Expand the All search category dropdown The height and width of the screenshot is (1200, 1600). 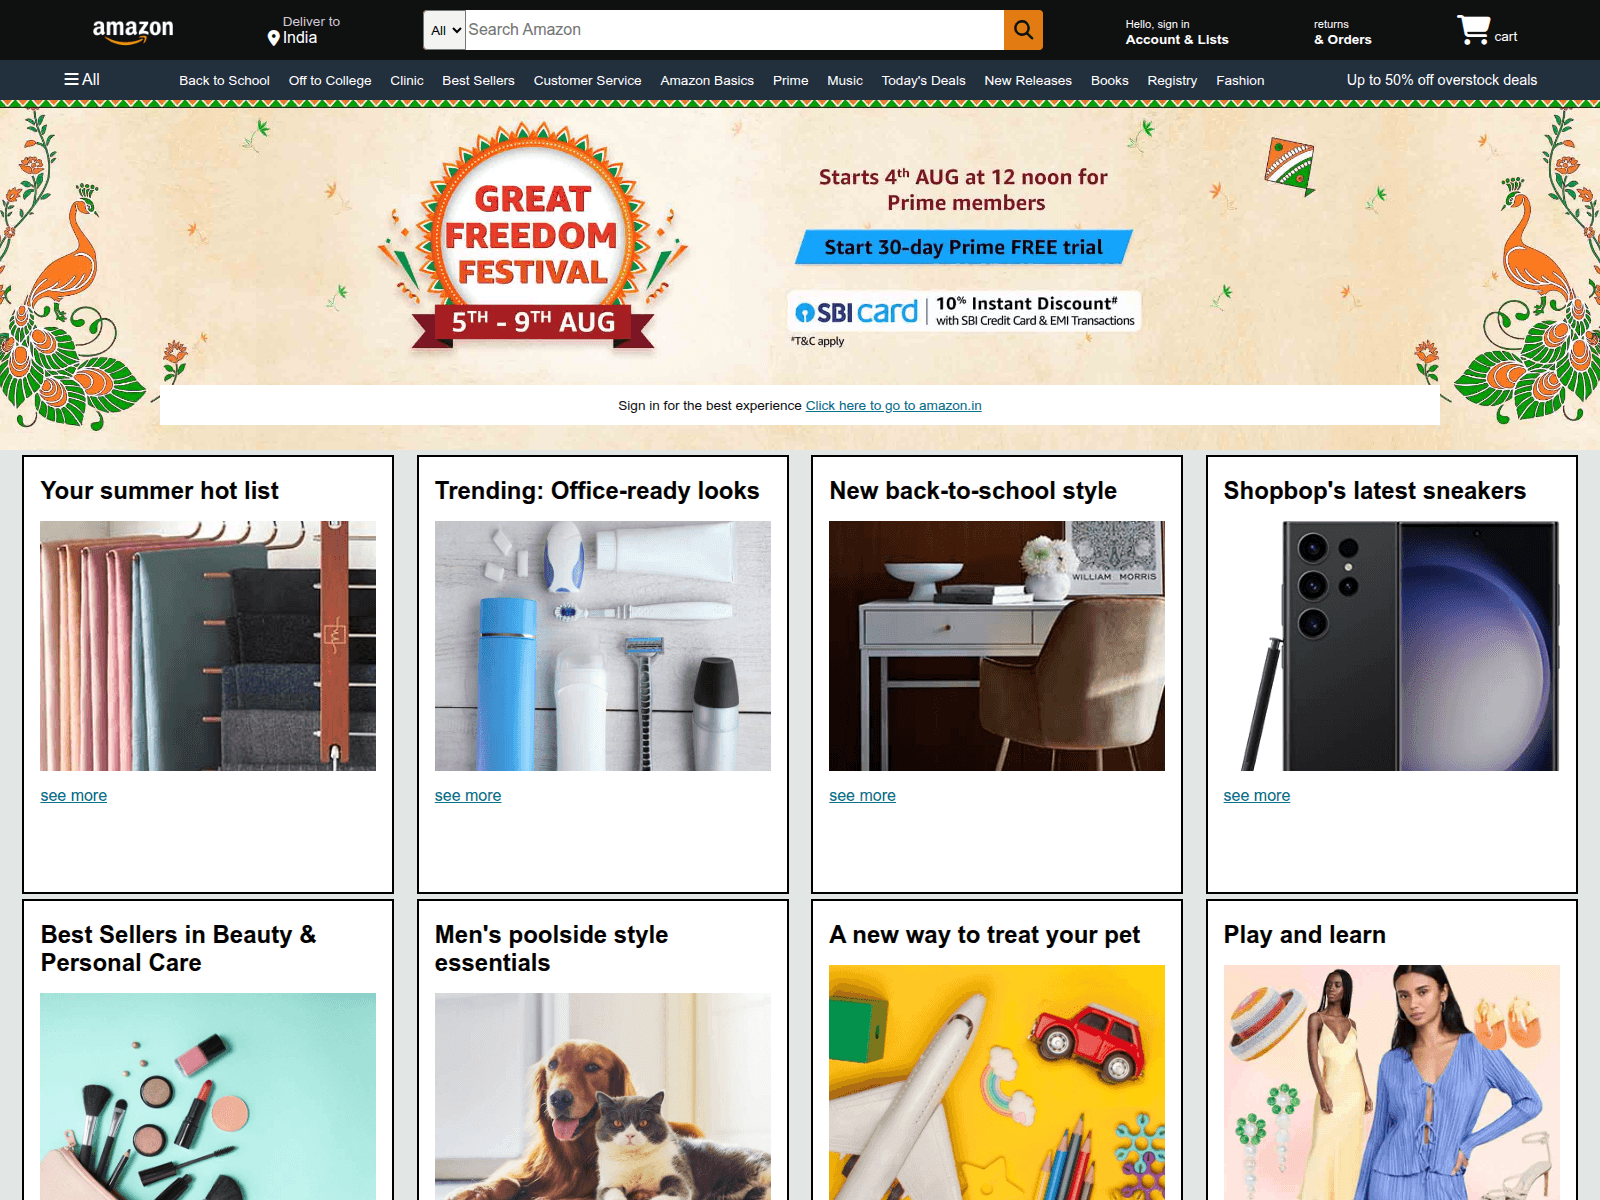coord(445,30)
